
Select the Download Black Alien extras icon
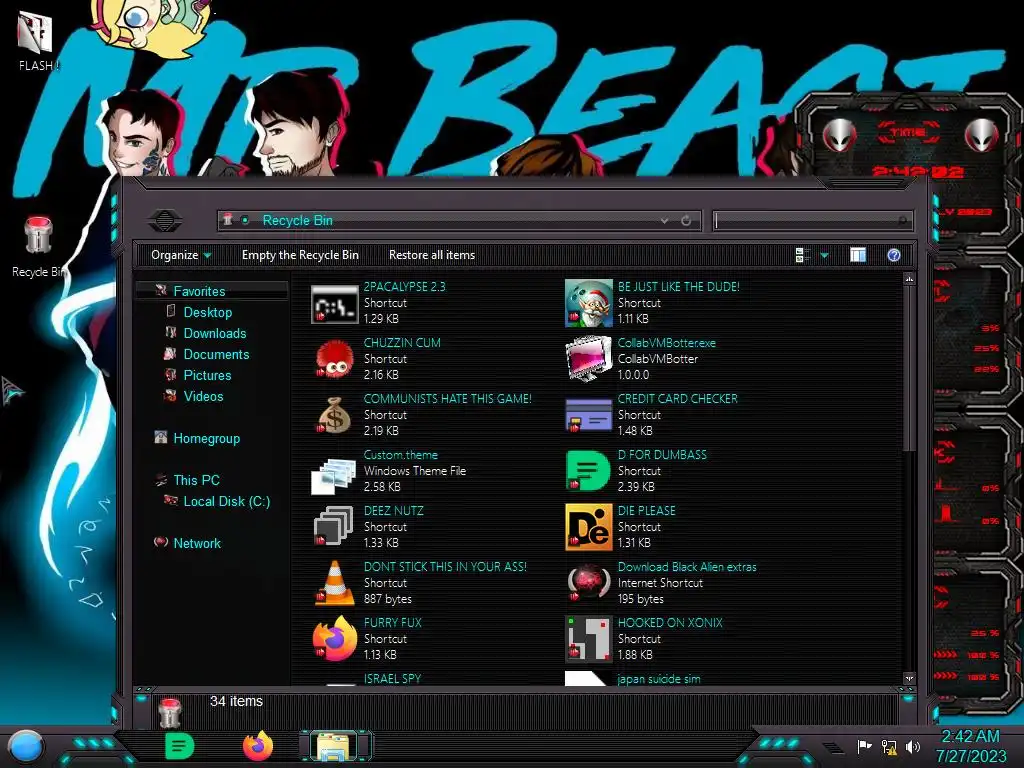click(x=588, y=583)
